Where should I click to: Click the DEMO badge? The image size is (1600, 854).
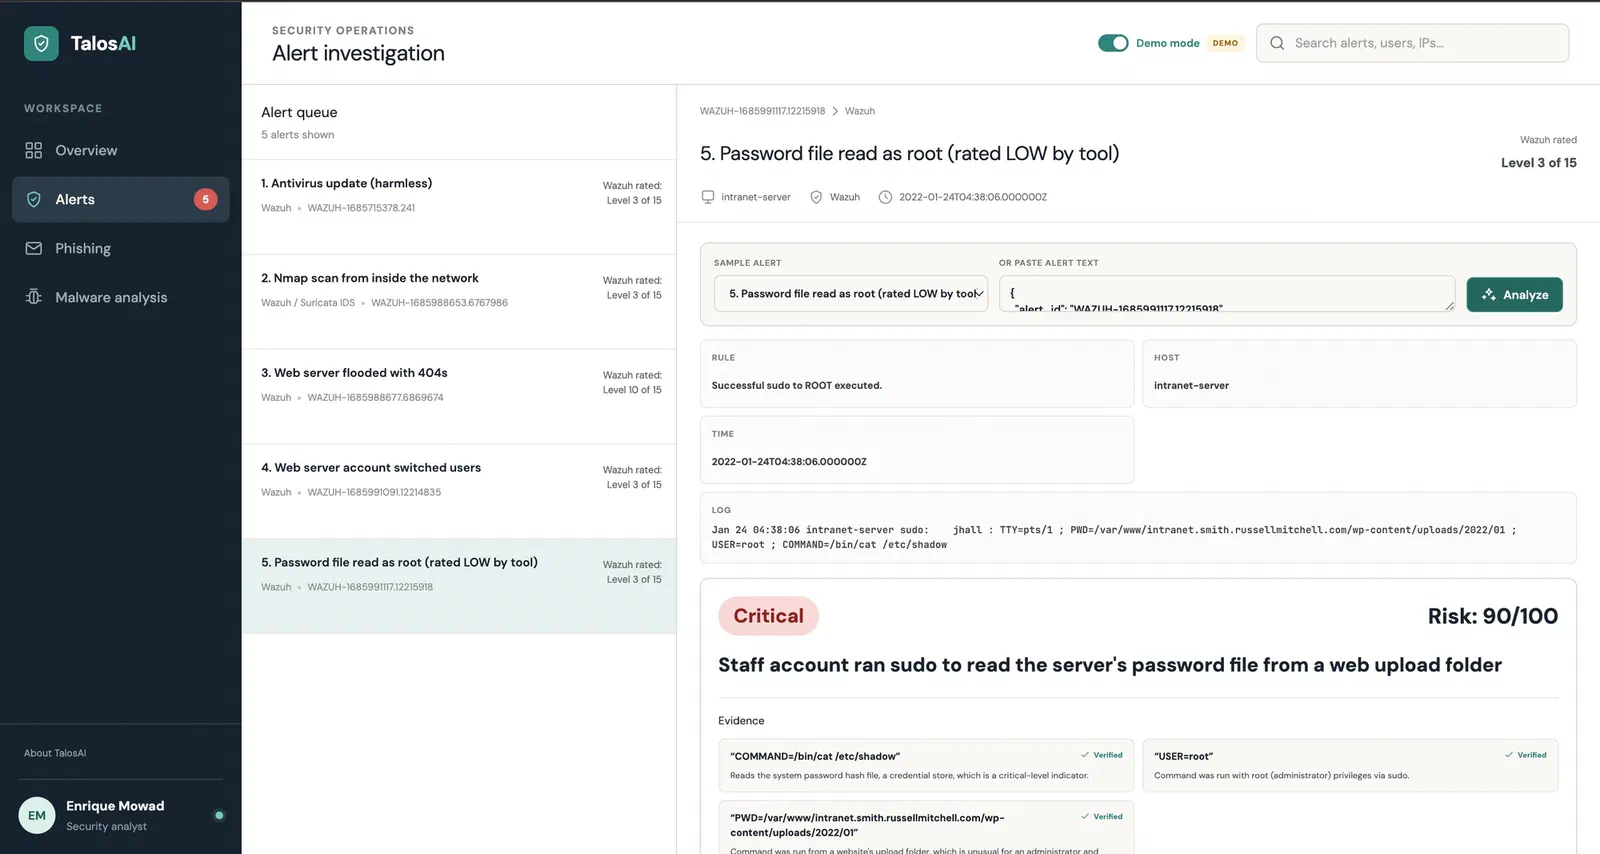tap(1225, 43)
